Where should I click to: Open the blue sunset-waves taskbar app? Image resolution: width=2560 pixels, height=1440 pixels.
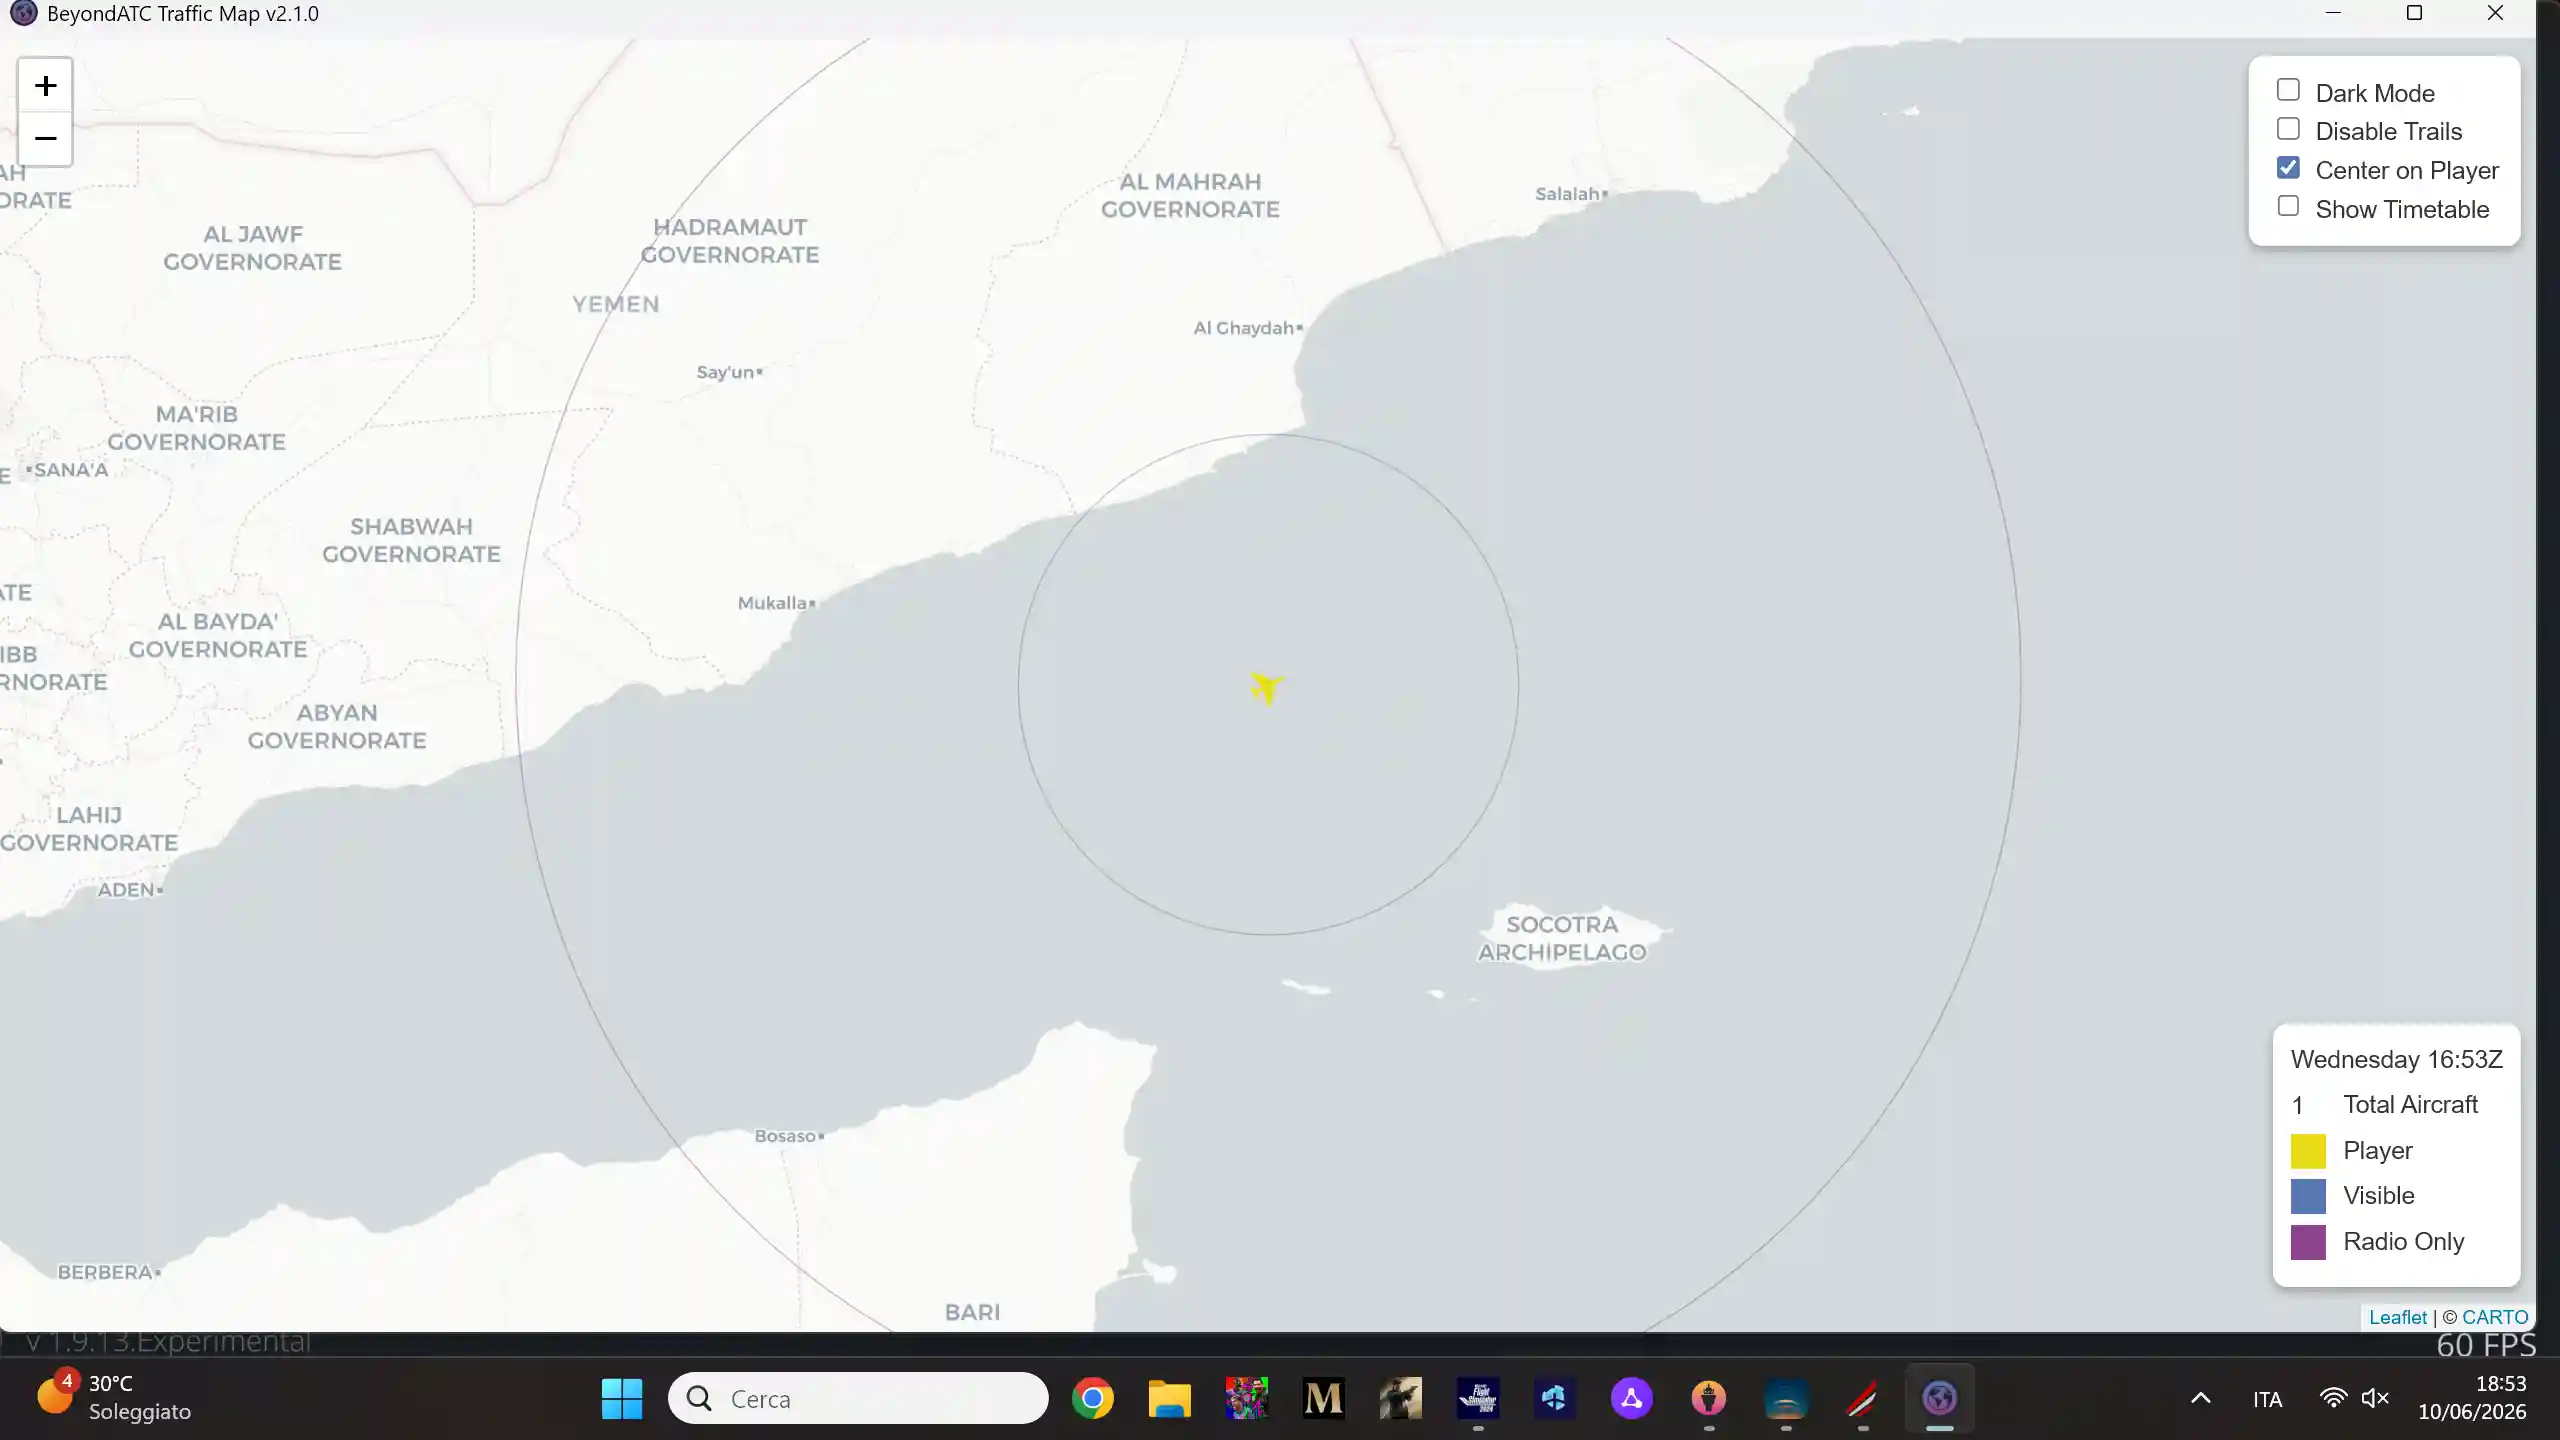click(x=1785, y=1398)
